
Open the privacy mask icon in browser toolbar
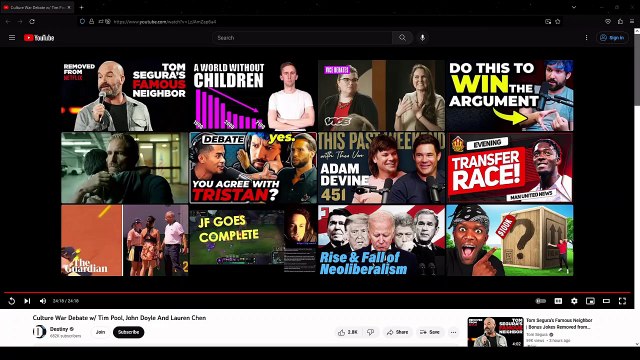[x=608, y=22]
